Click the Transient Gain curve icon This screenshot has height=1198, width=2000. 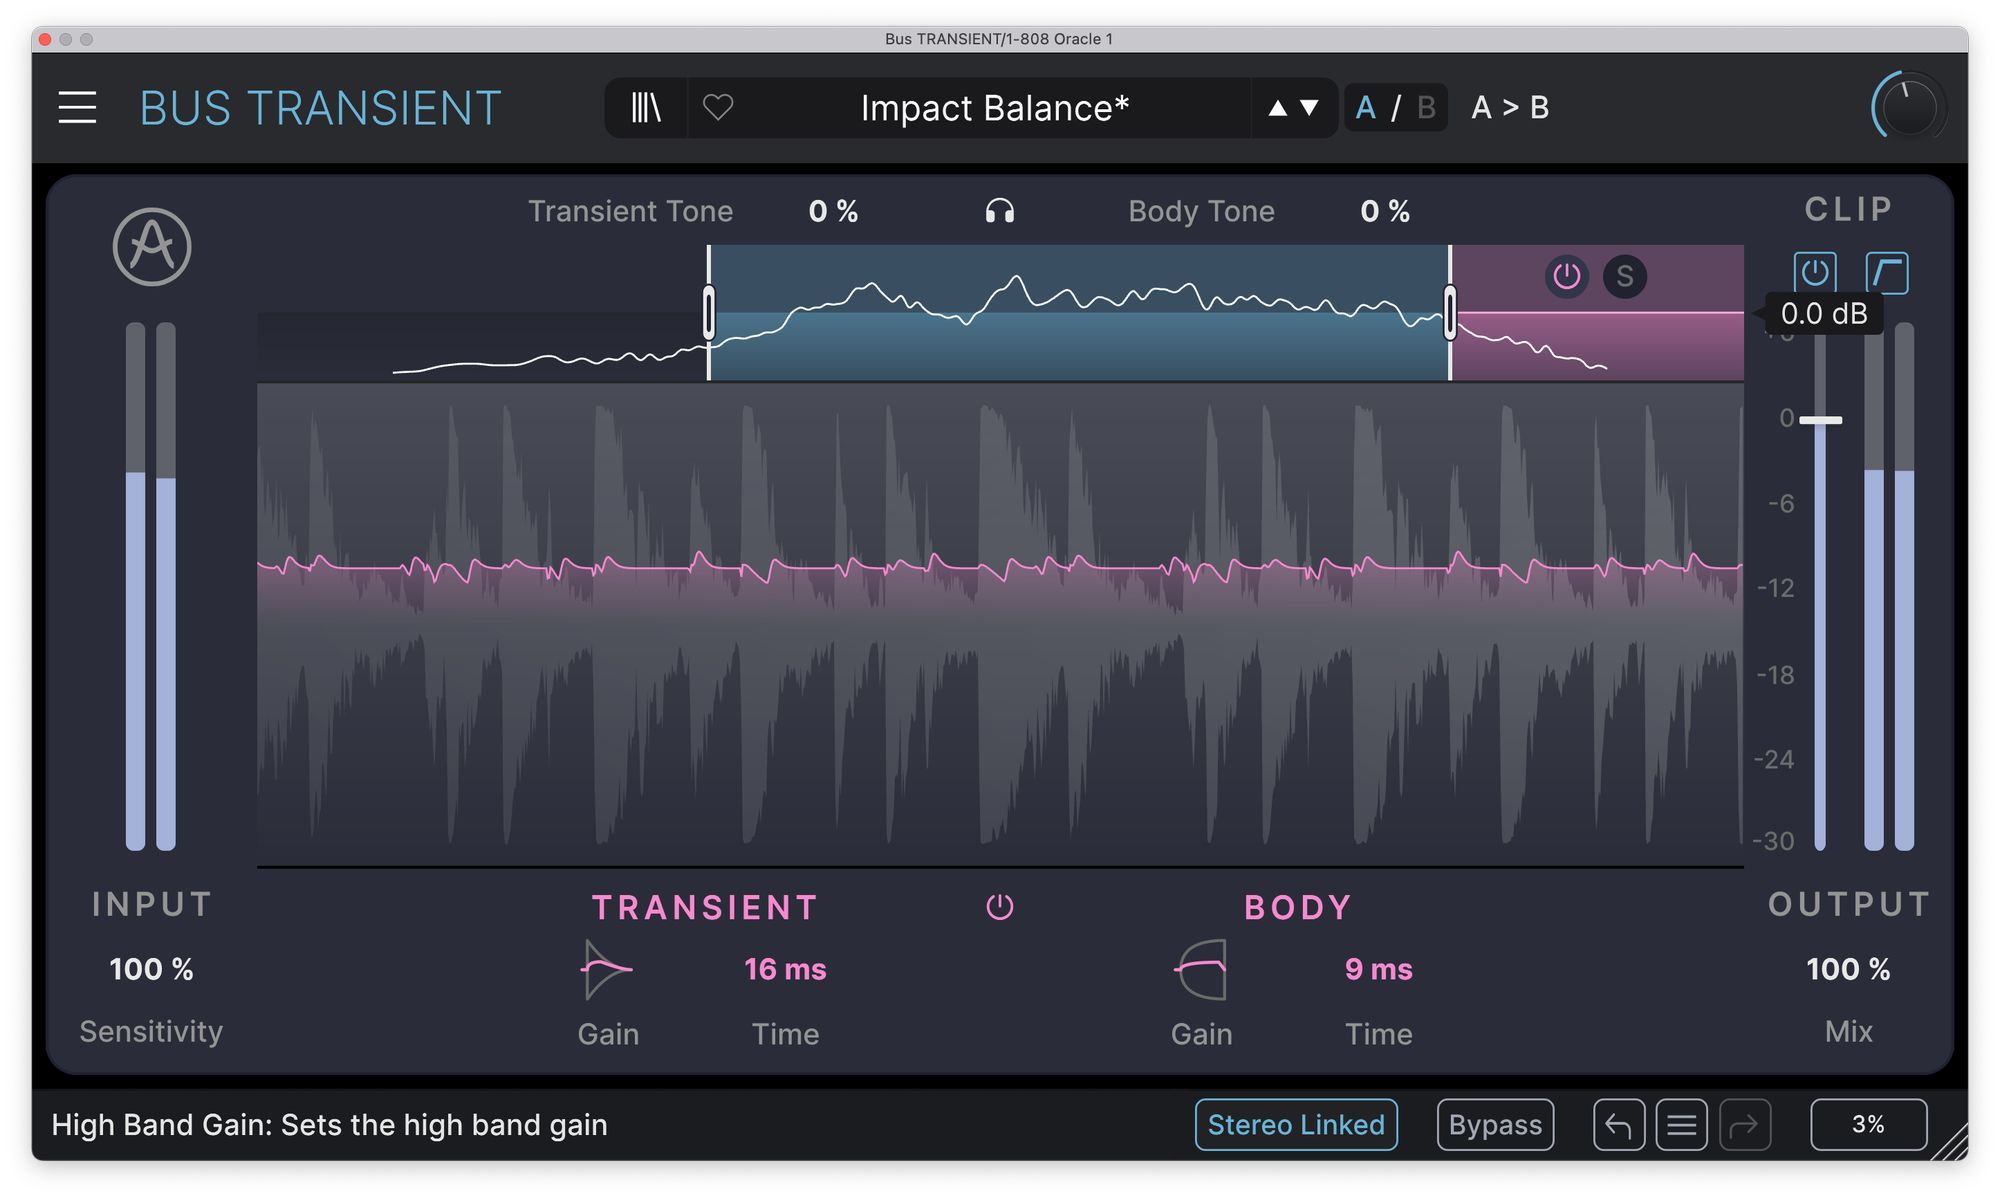tap(606, 968)
